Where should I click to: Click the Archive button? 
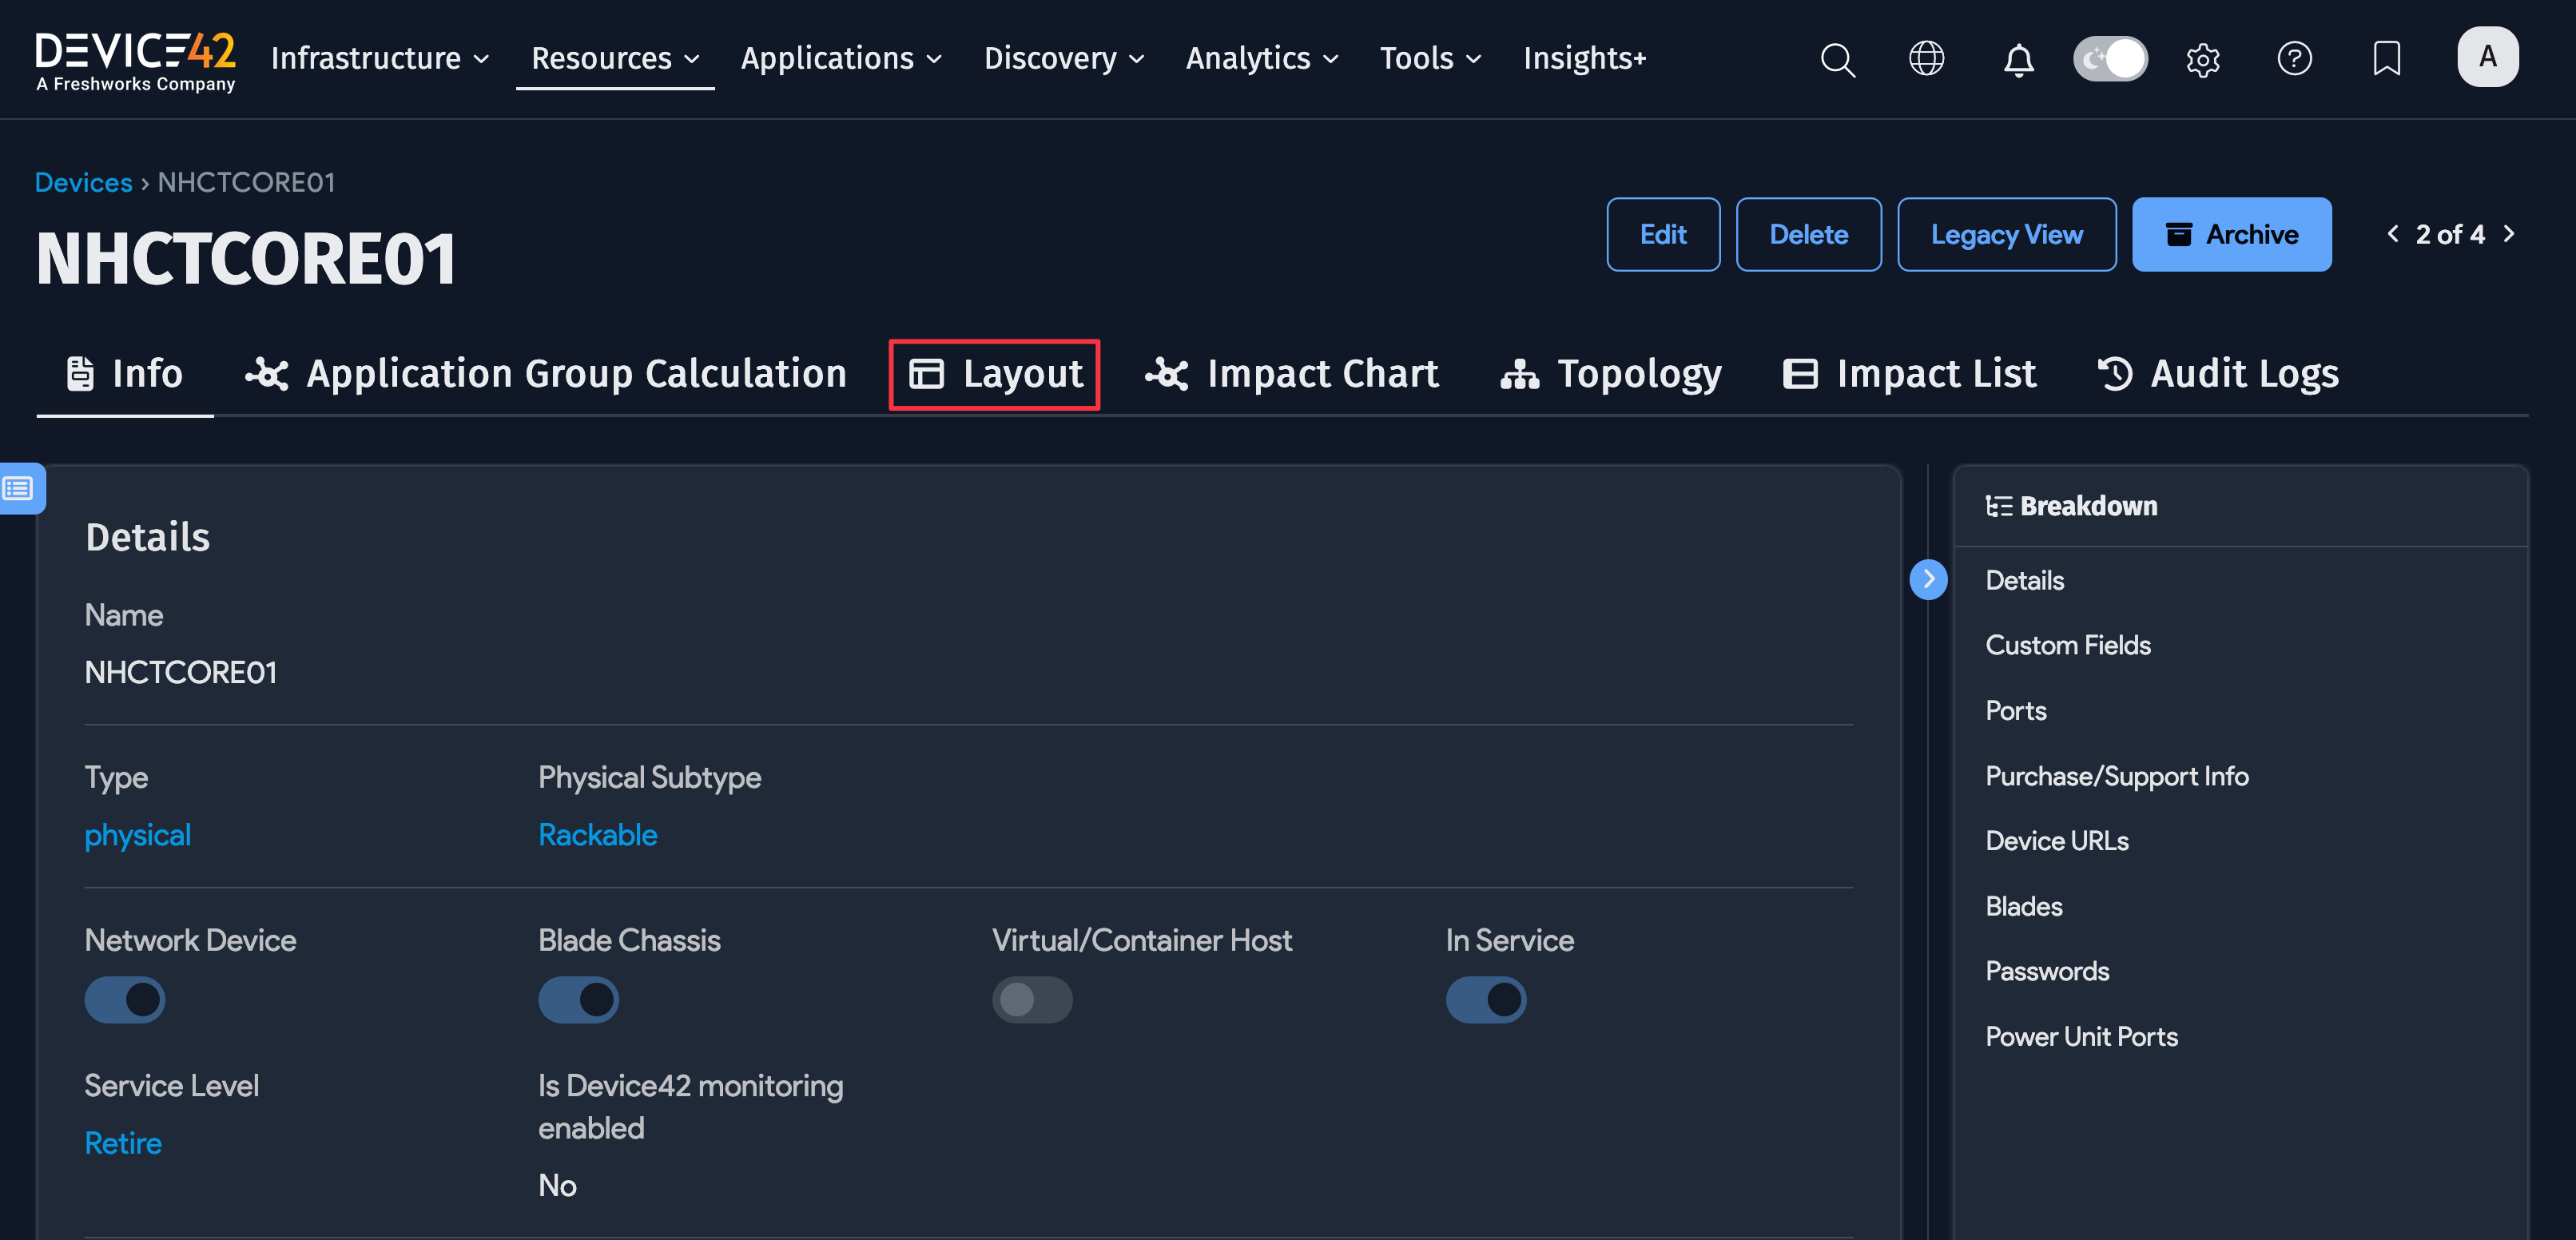click(x=2231, y=234)
